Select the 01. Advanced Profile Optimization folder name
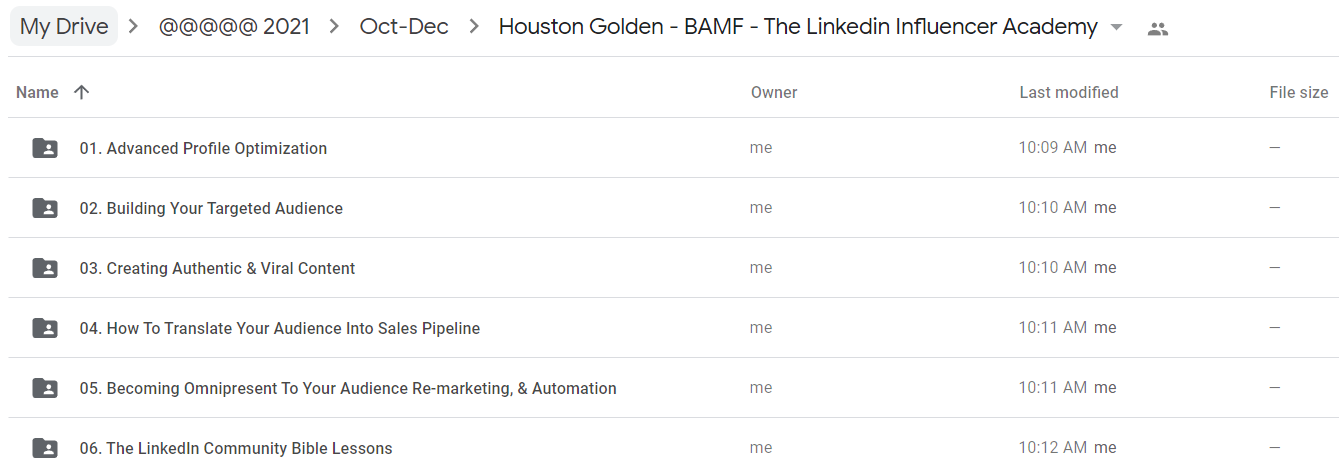Image resolution: width=1339 pixels, height=475 pixels. click(203, 148)
